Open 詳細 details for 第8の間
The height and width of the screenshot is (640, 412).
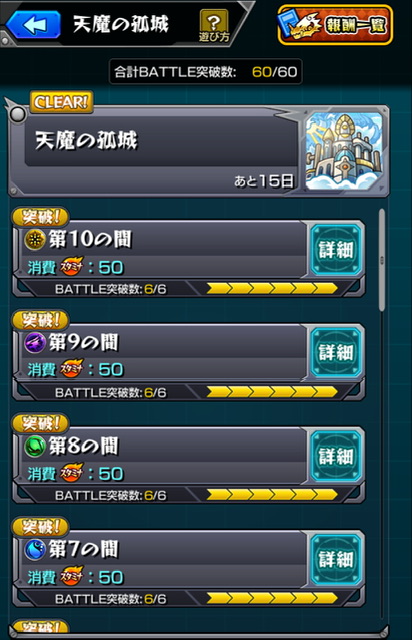336,456
